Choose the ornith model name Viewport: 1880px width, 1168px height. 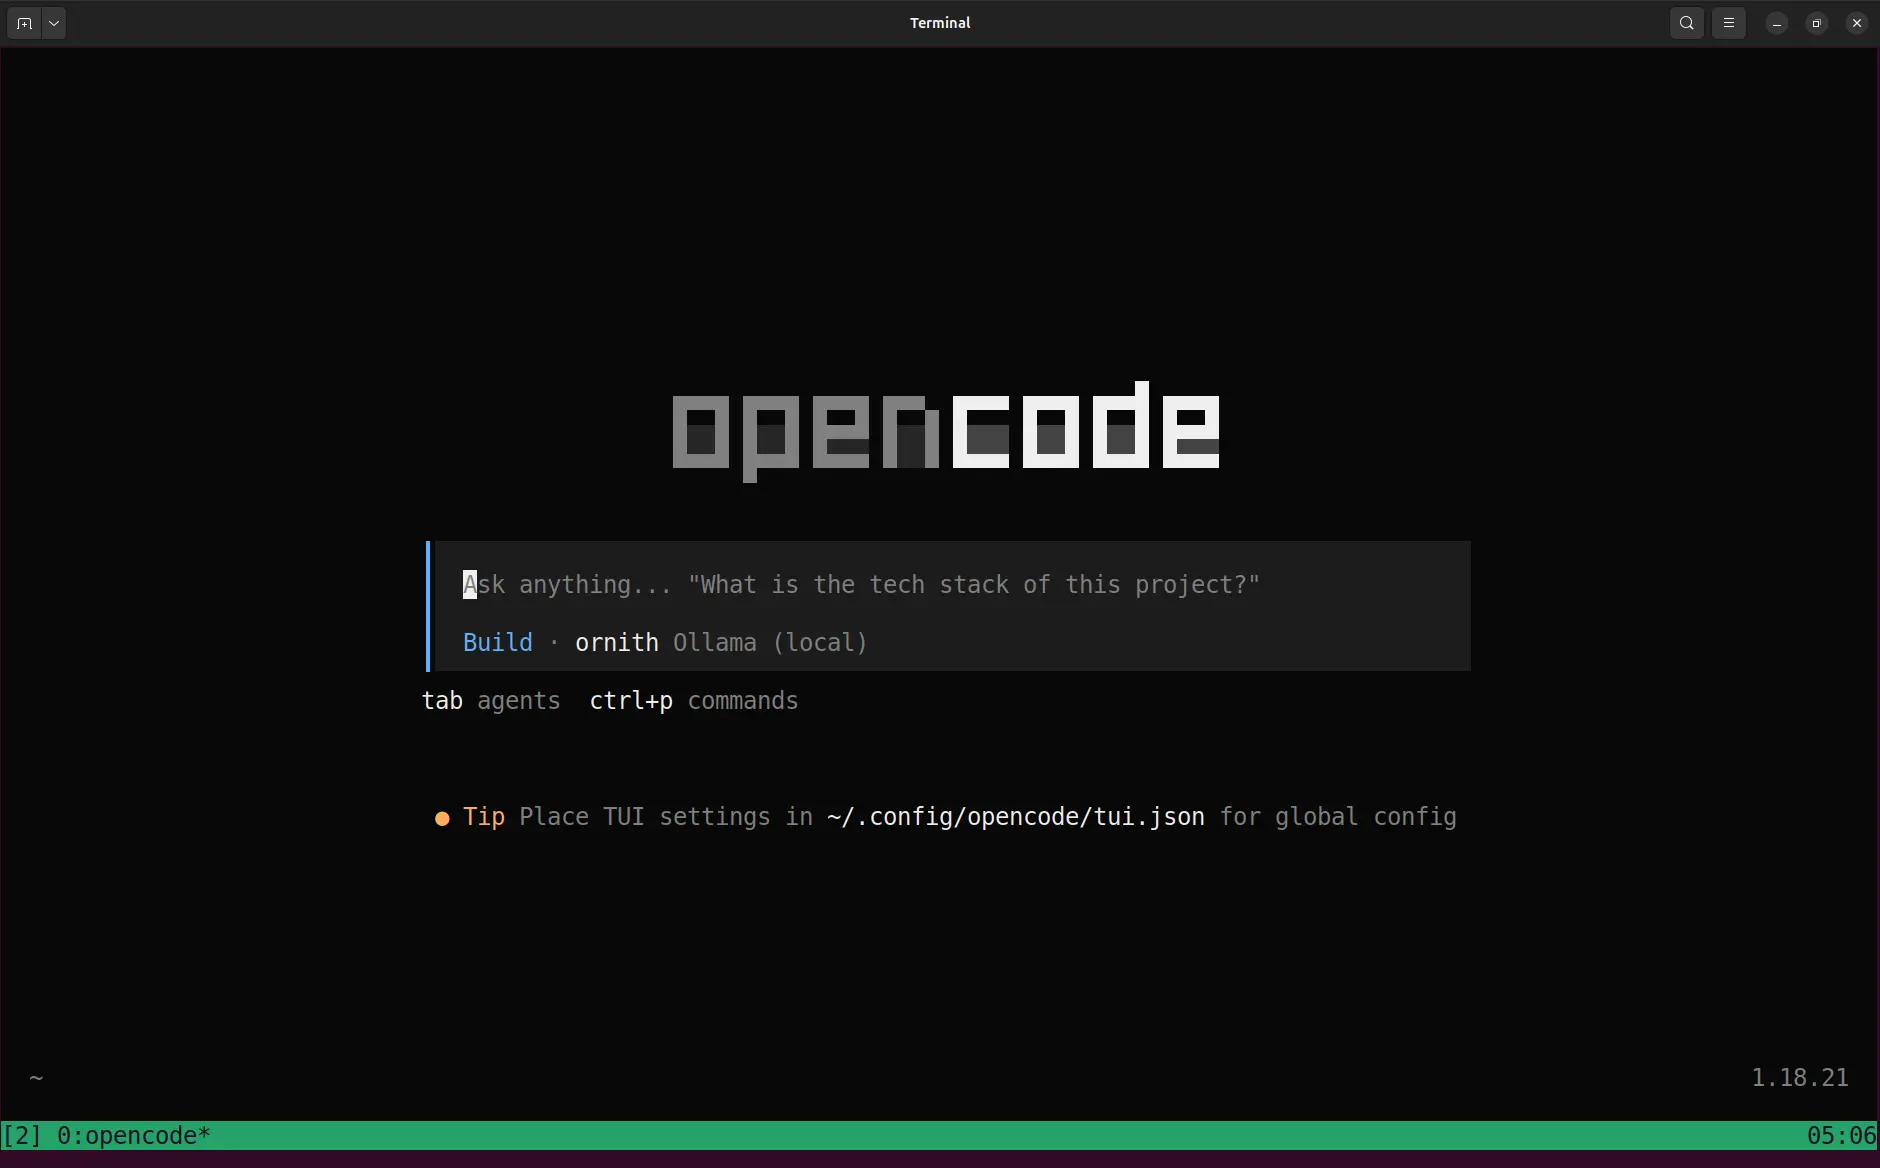pos(617,642)
